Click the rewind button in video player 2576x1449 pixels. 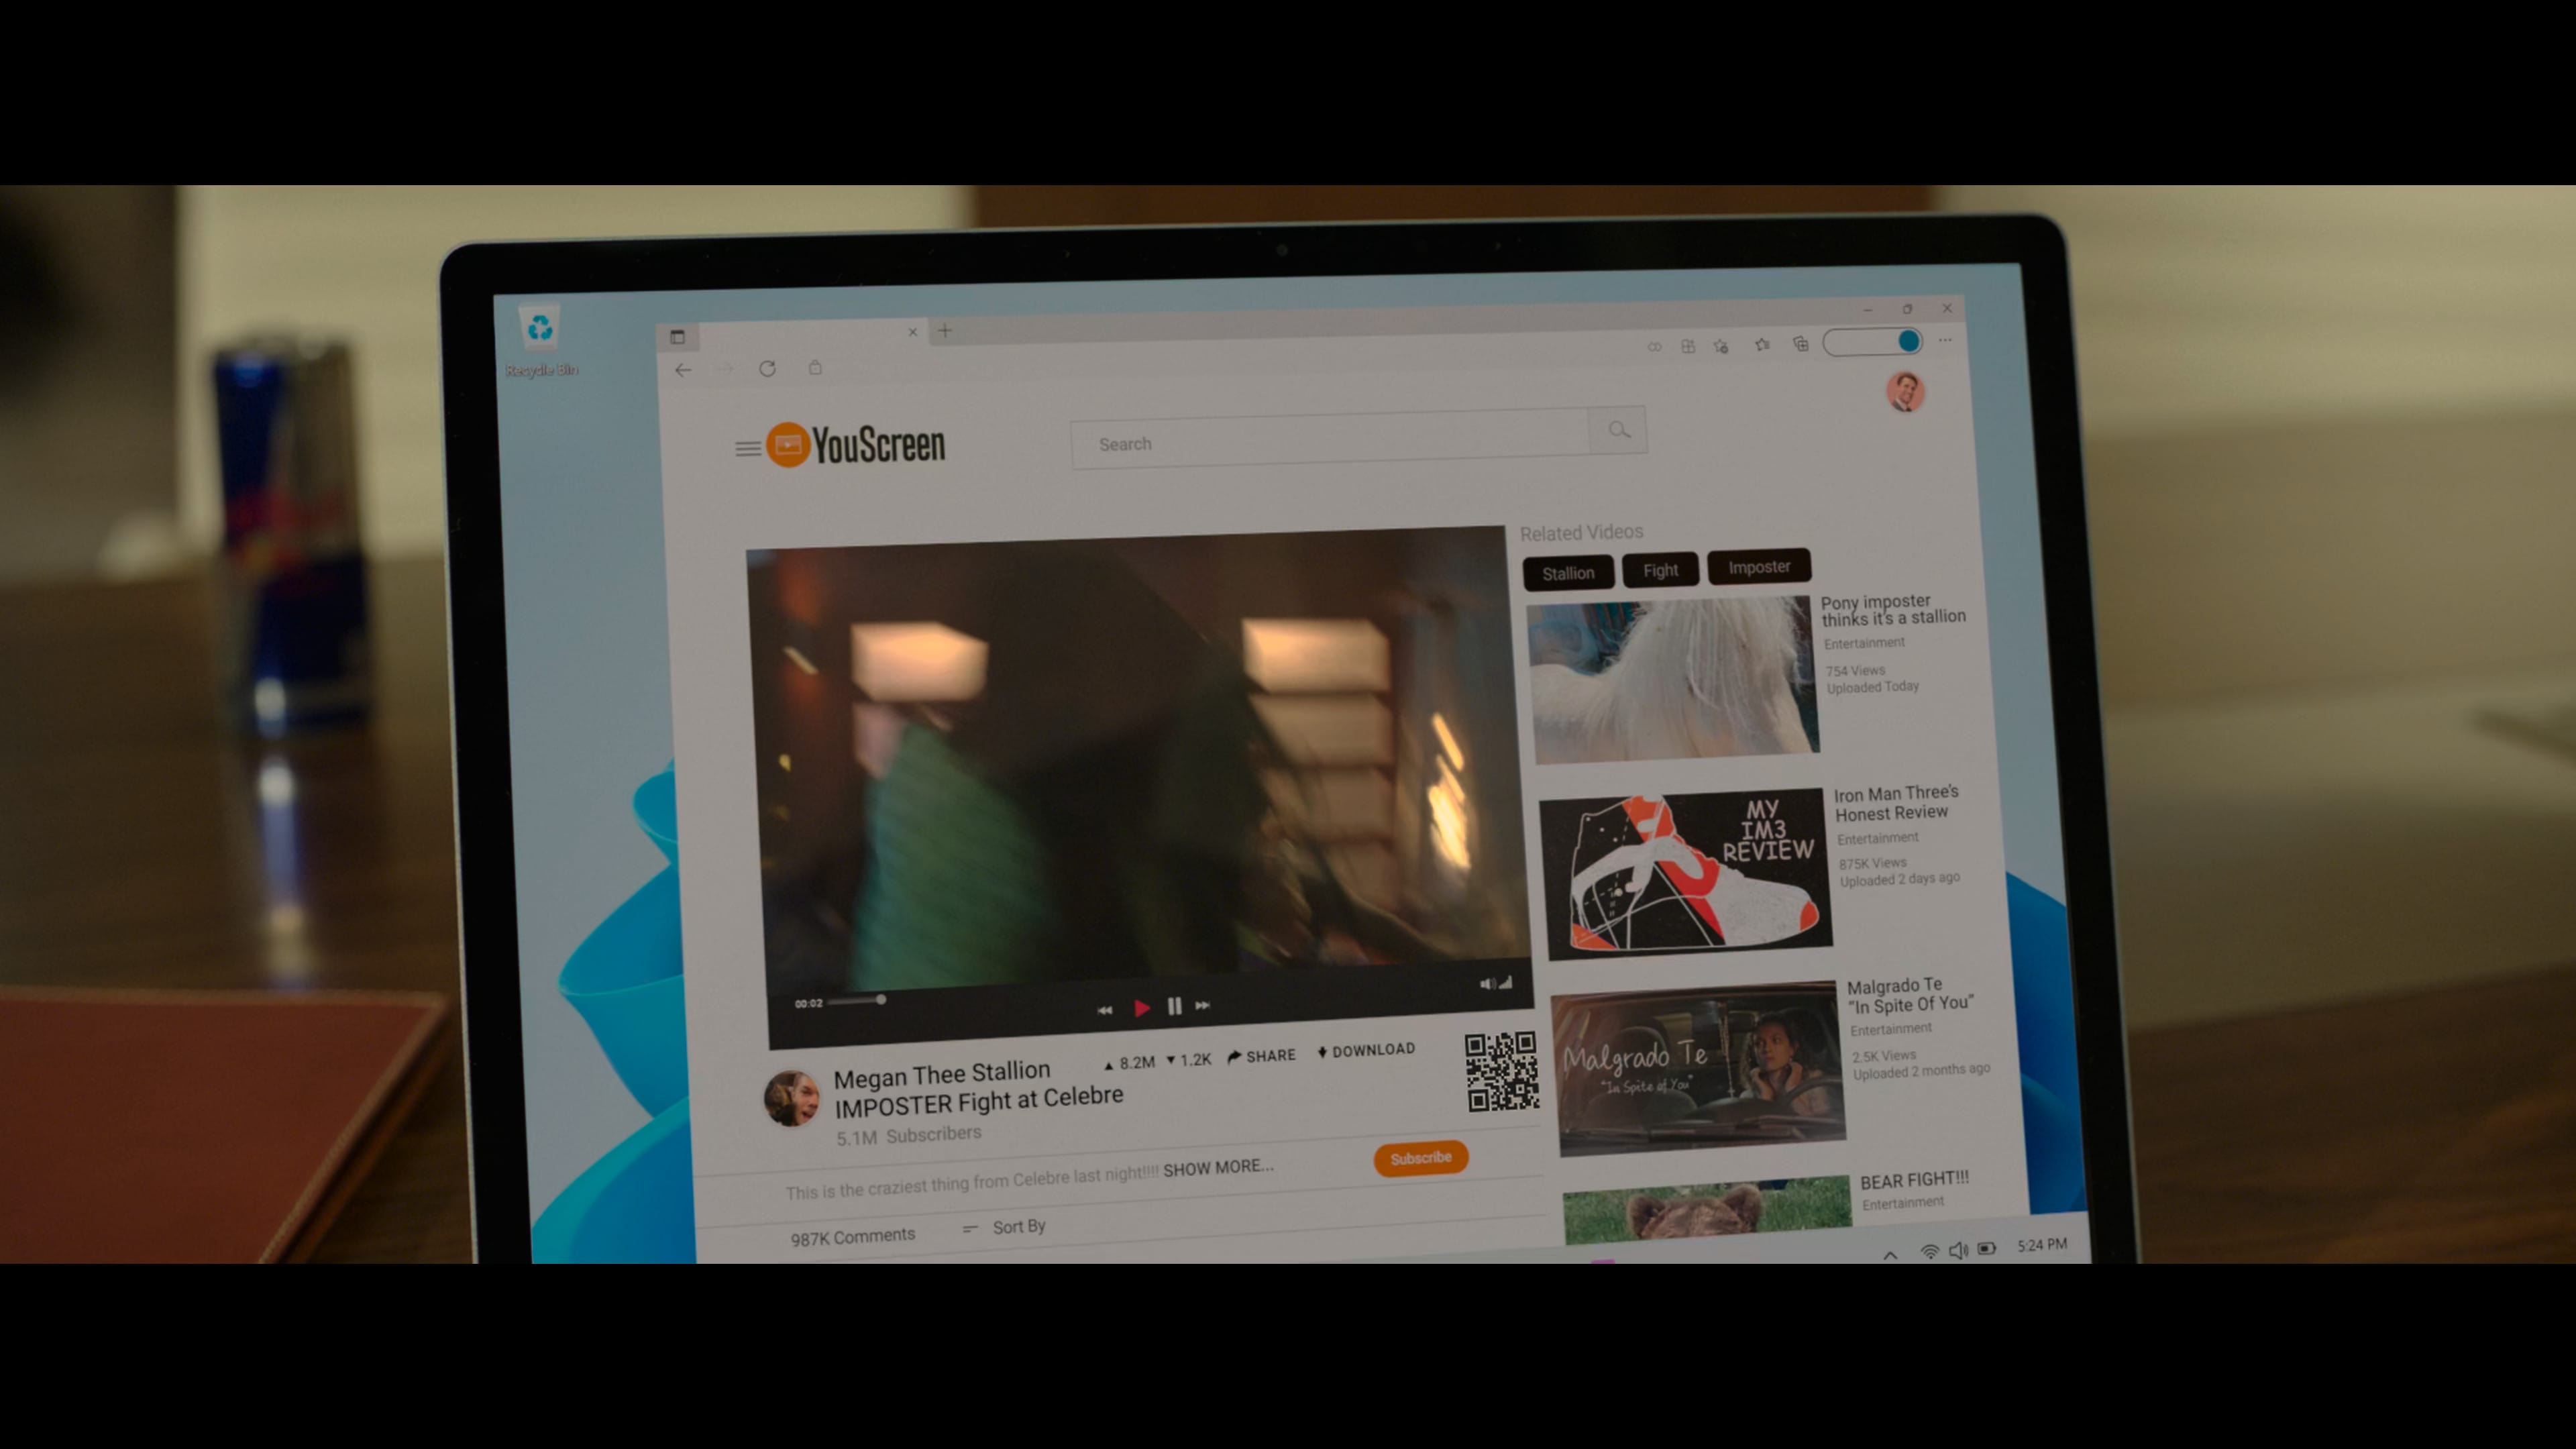tap(1105, 1010)
